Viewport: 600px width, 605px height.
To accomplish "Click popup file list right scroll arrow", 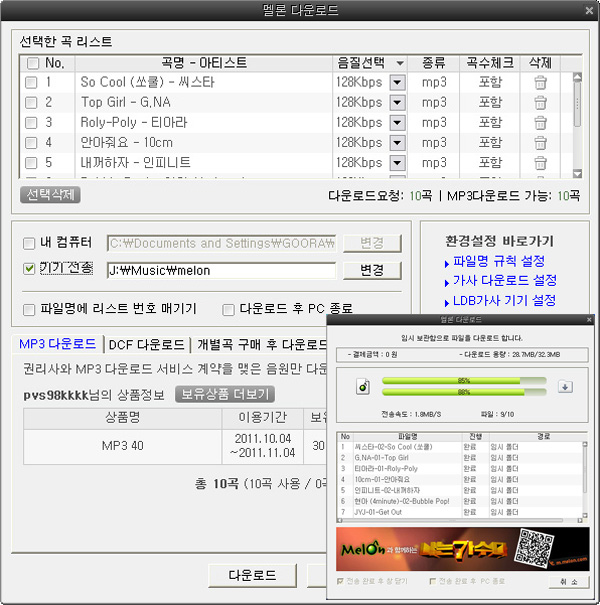I will (x=580, y=520).
